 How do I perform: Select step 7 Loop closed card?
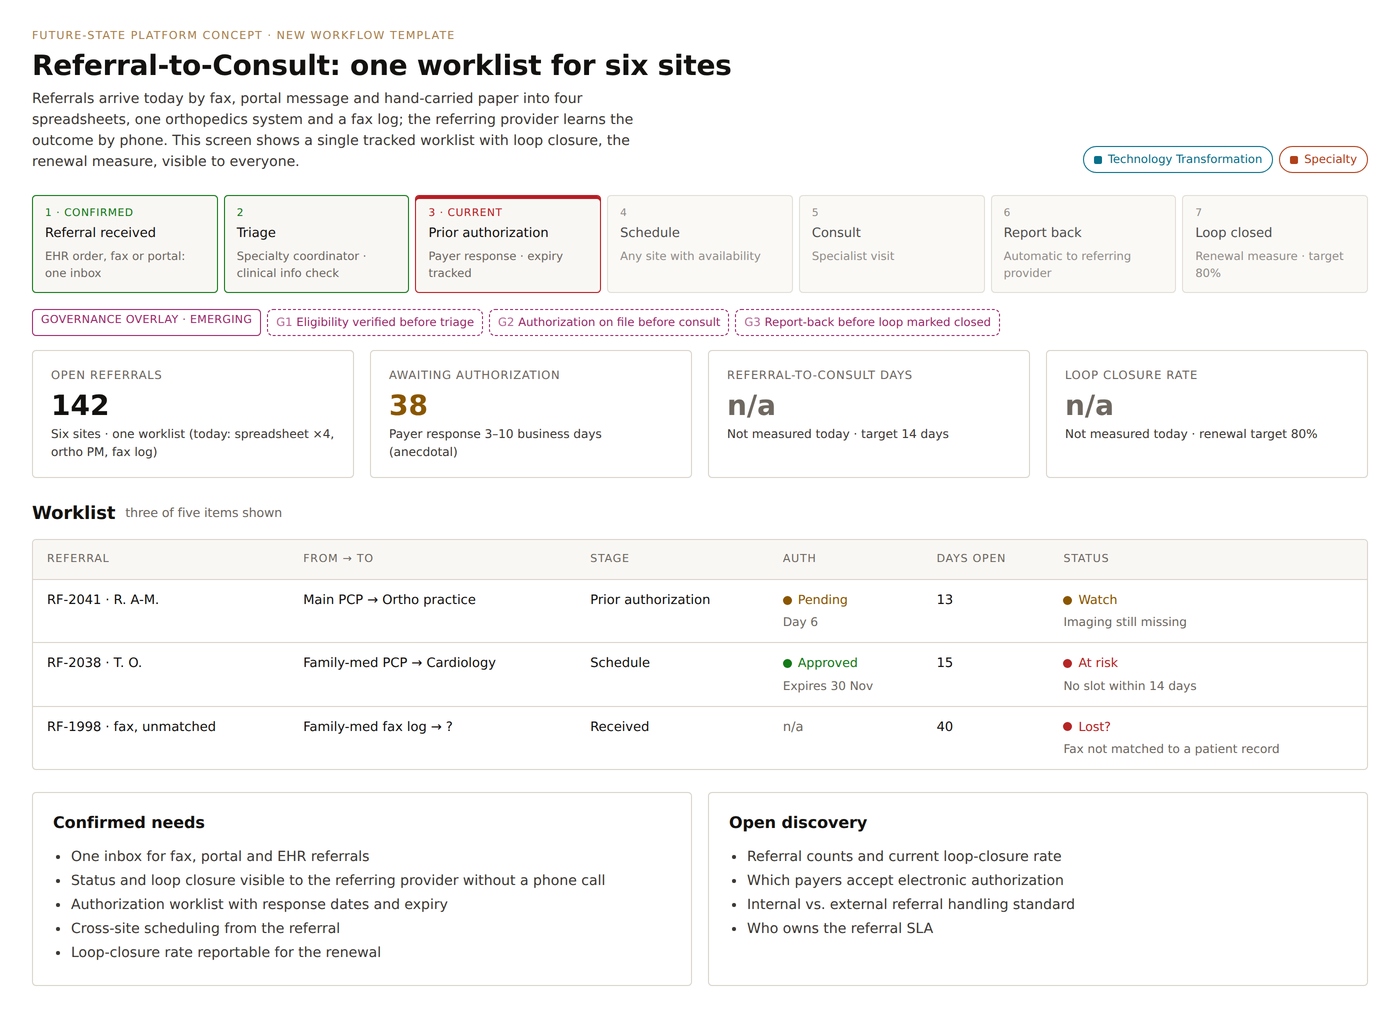pyautogui.click(x=1275, y=244)
